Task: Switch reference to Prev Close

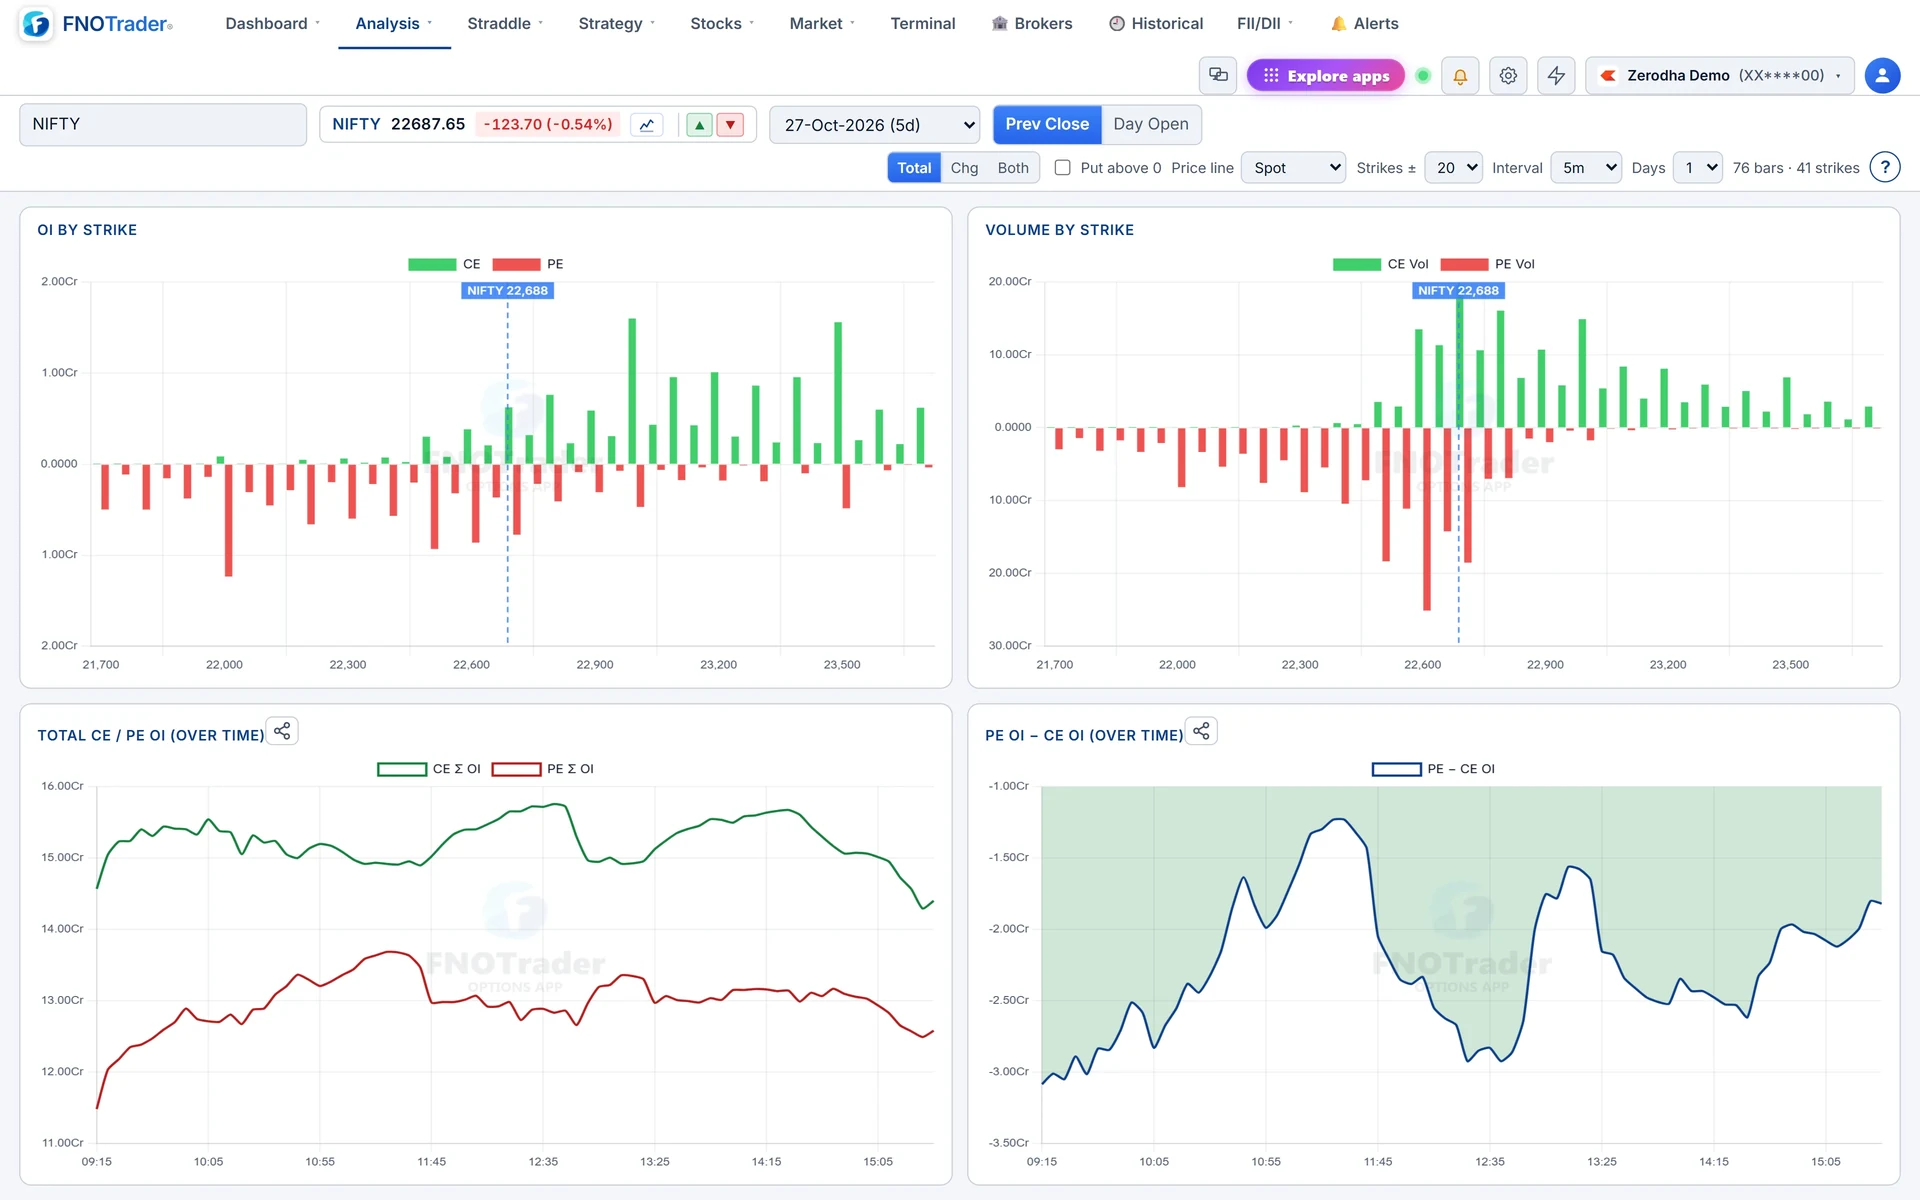Action: click(x=1047, y=124)
